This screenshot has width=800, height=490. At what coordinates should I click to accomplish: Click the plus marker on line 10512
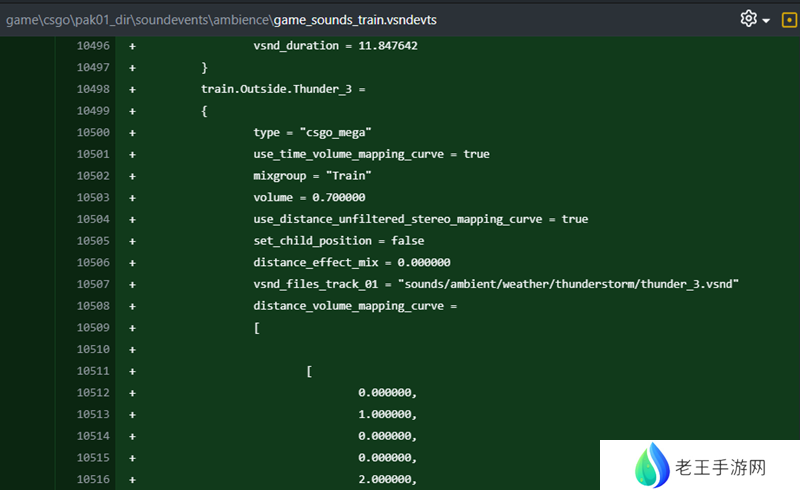132,392
